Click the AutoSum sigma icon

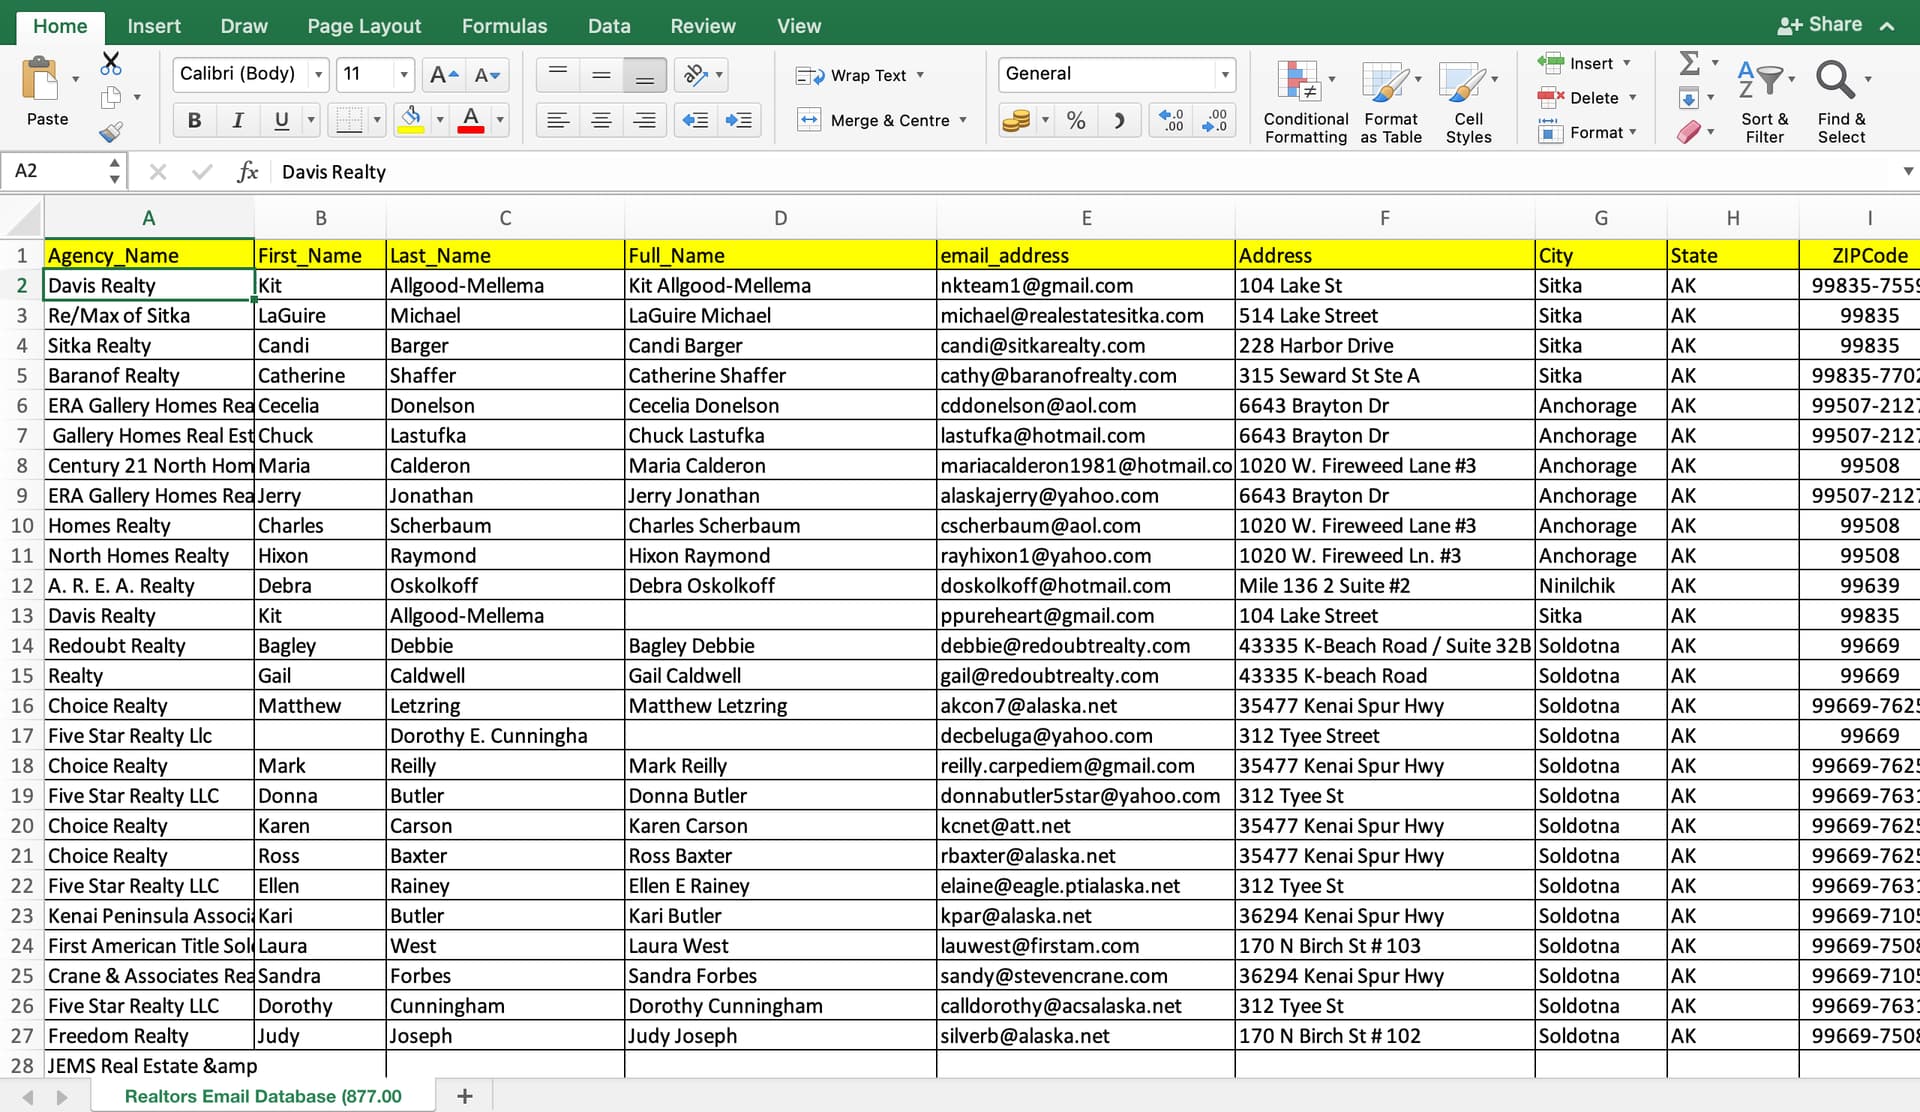pos(1689,64)
